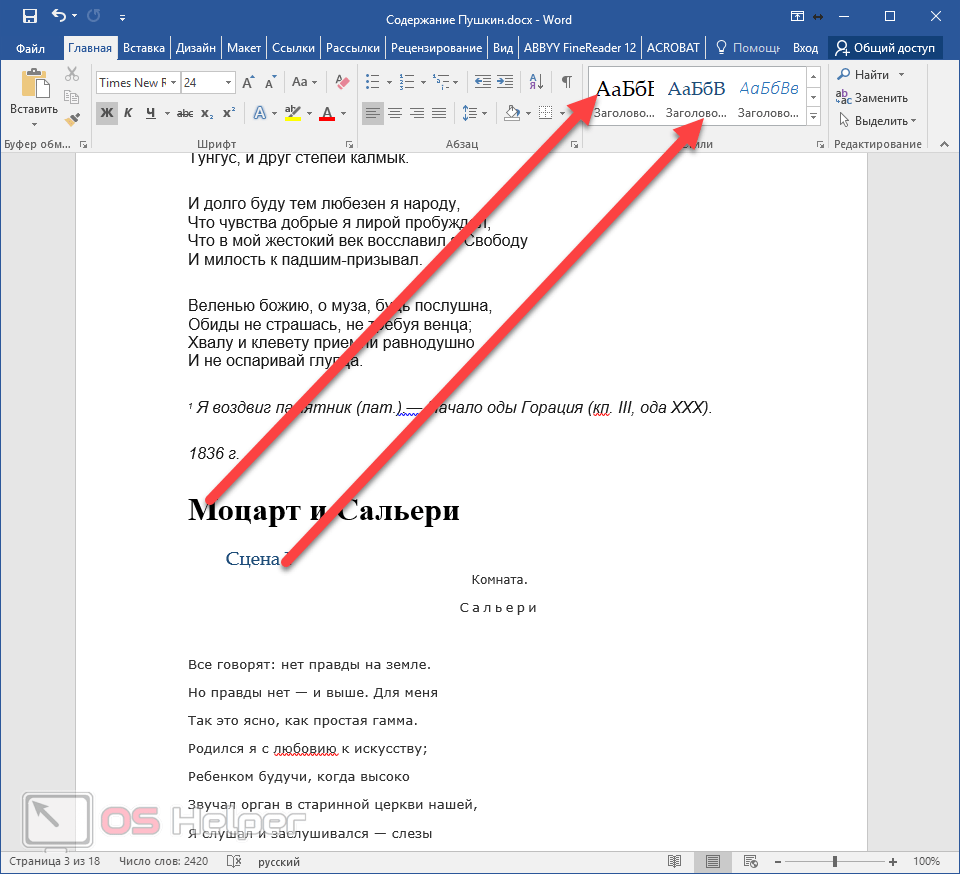Open the Рецензирование tab

(436, 47)
